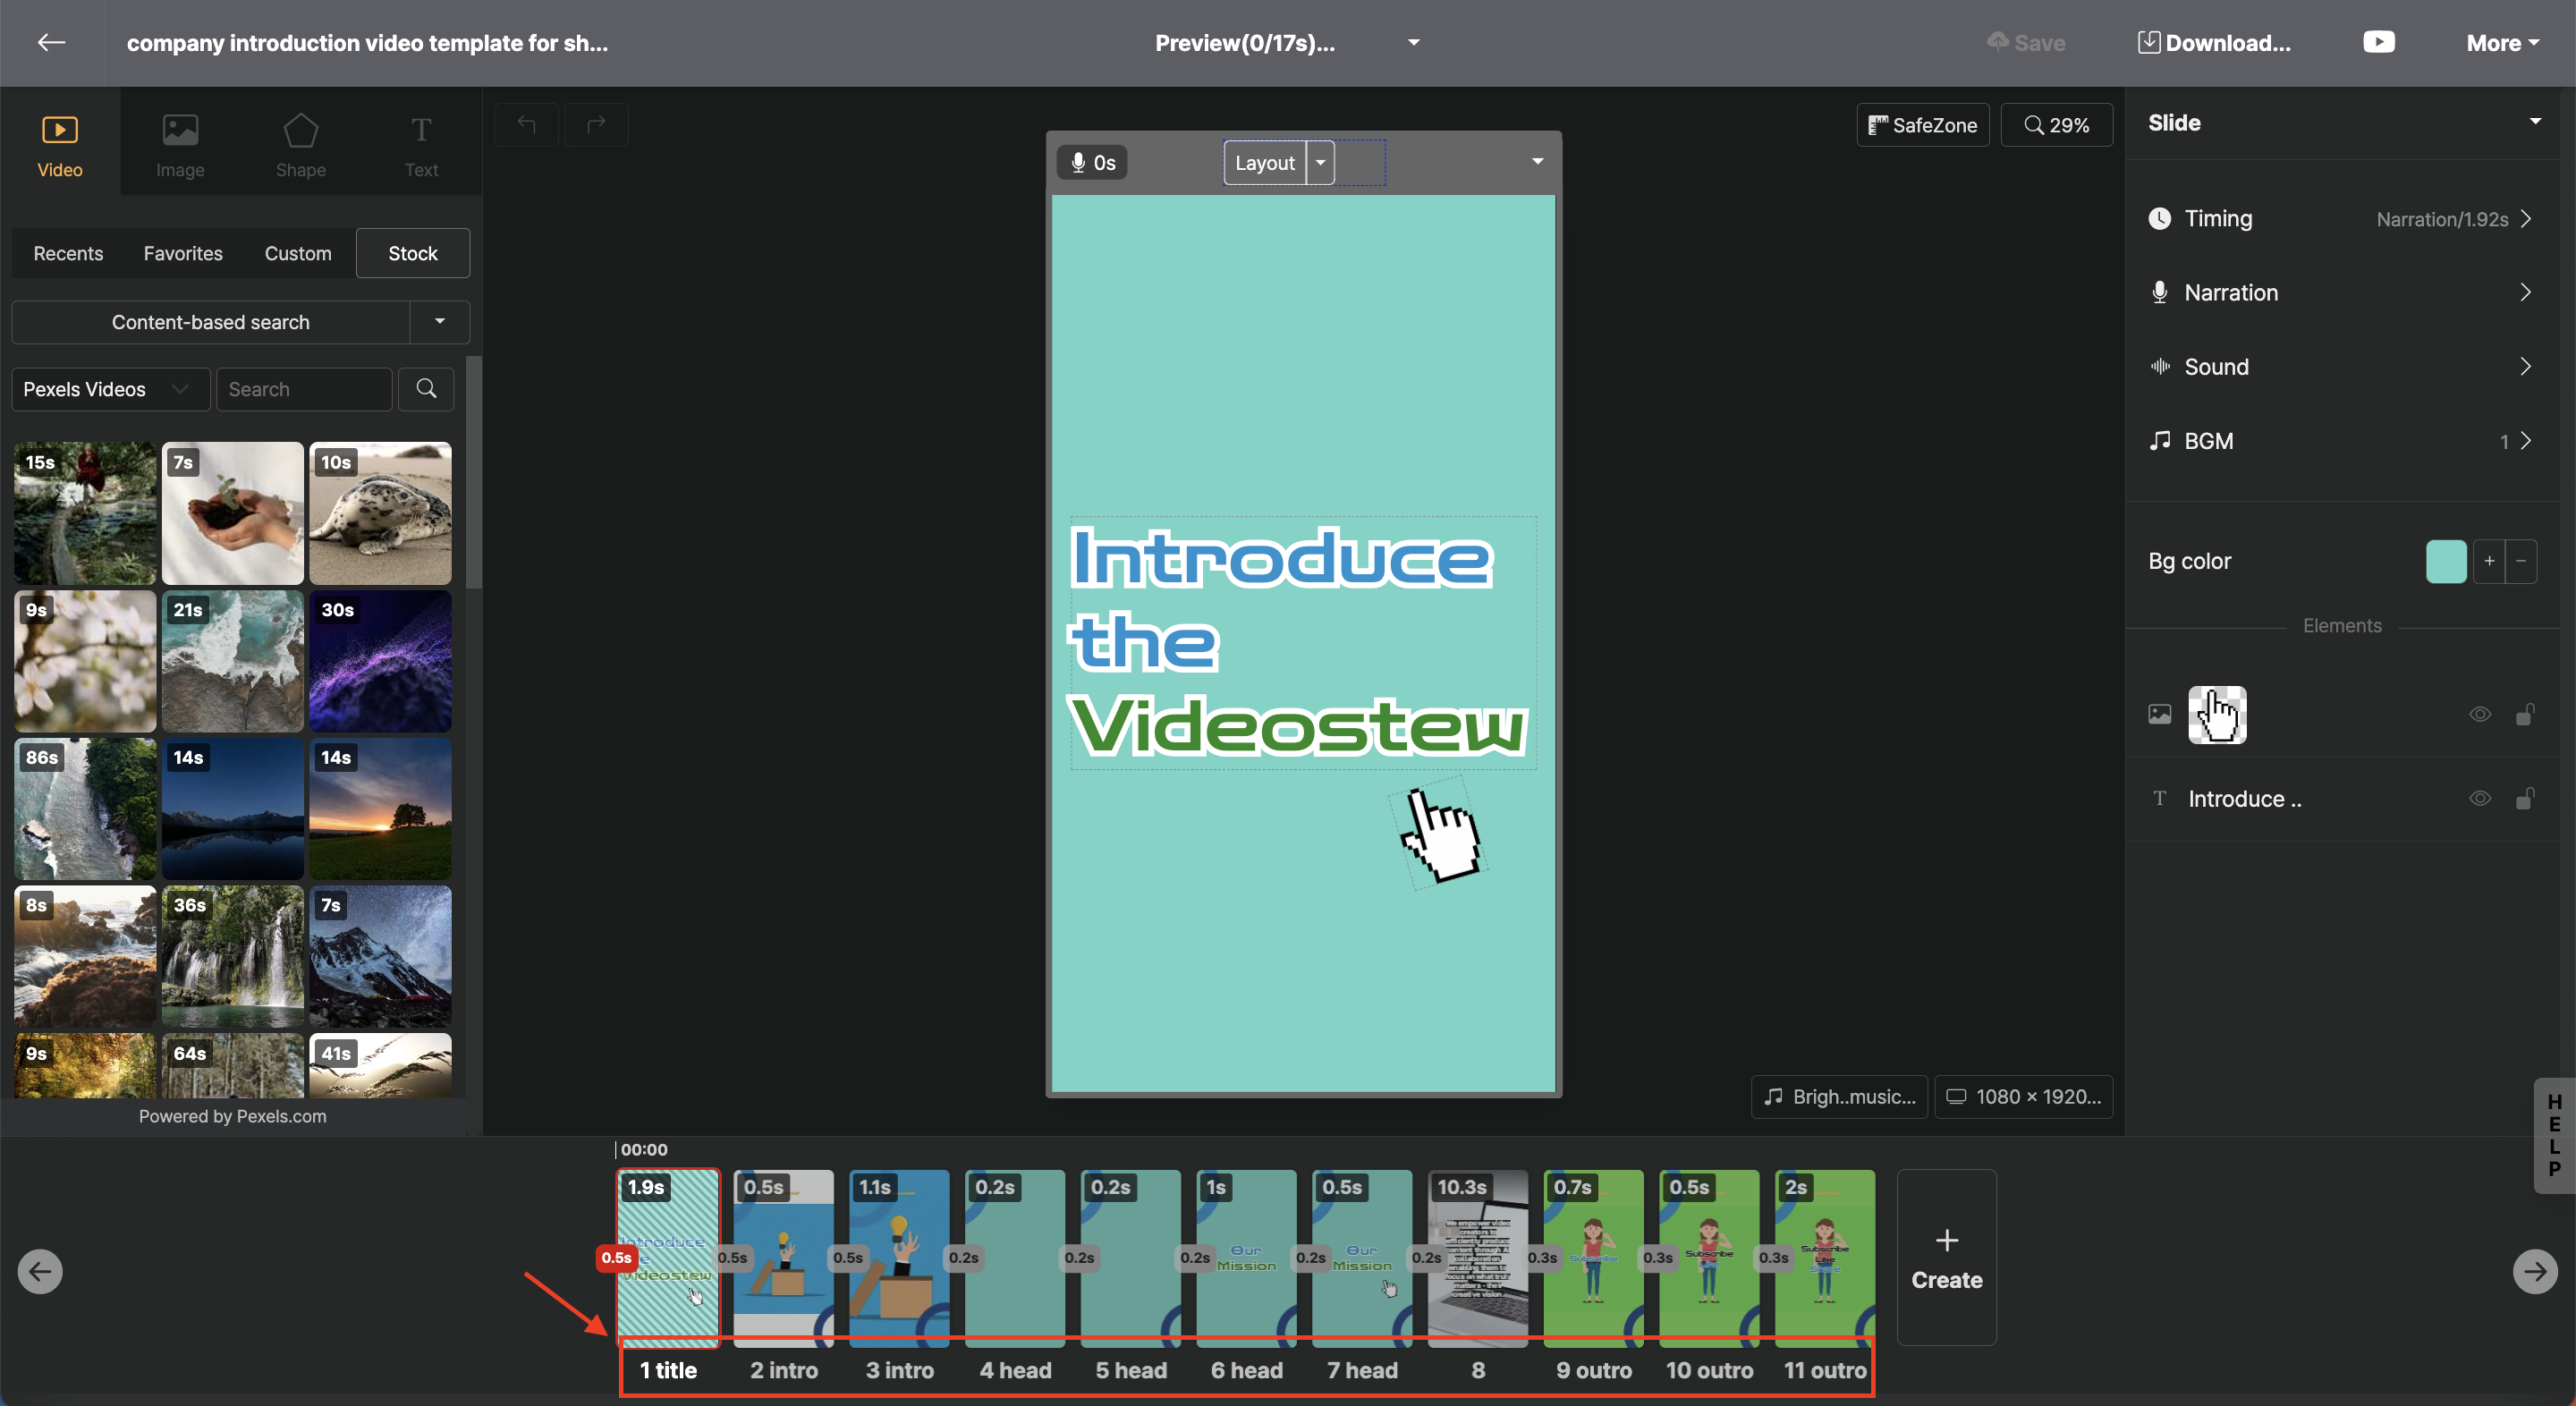The width and height of the screenshot is (2576, 1406).
Task: Open the Pexels Videos source dropdown
Action: pyautogui.click(x=110, y=389)
